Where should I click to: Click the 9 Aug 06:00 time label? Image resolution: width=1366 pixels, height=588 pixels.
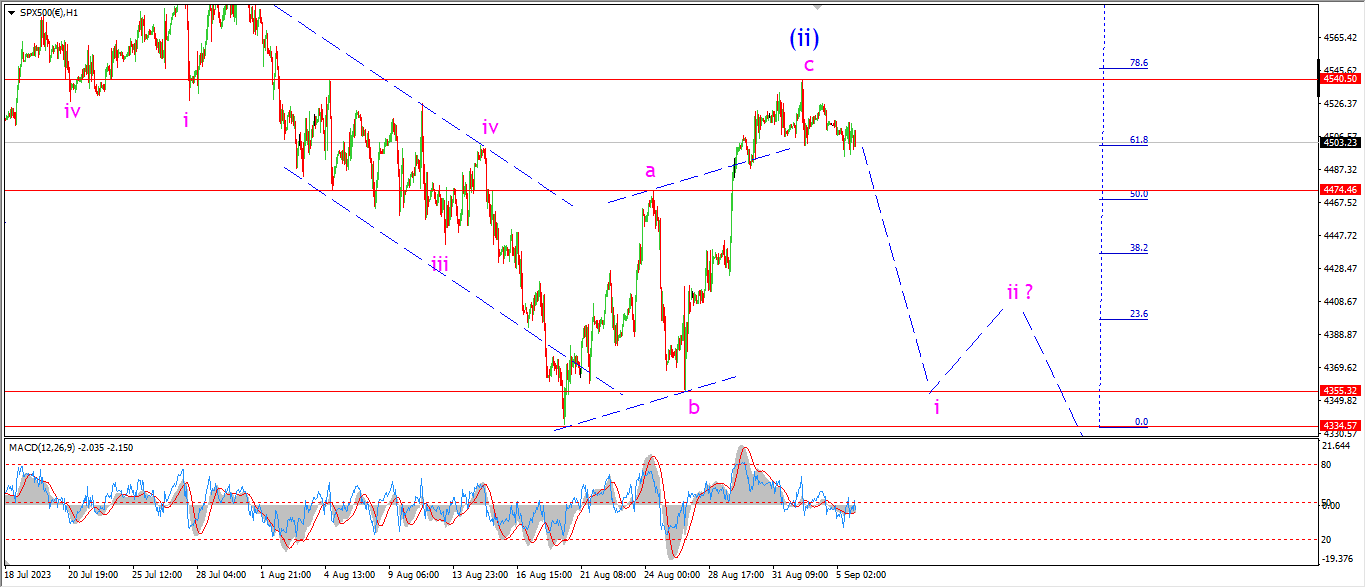[413, 576]
